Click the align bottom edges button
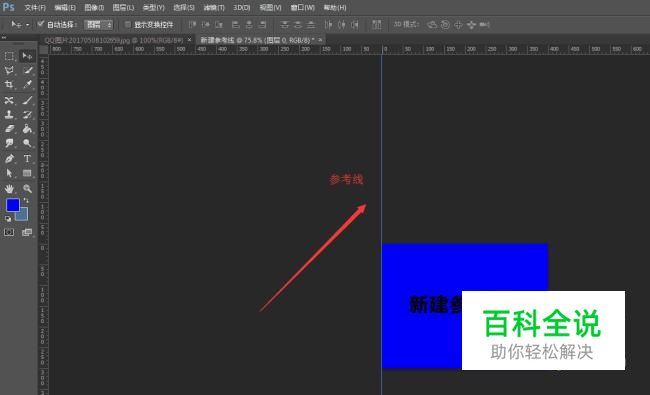 [x=219, y=25]
